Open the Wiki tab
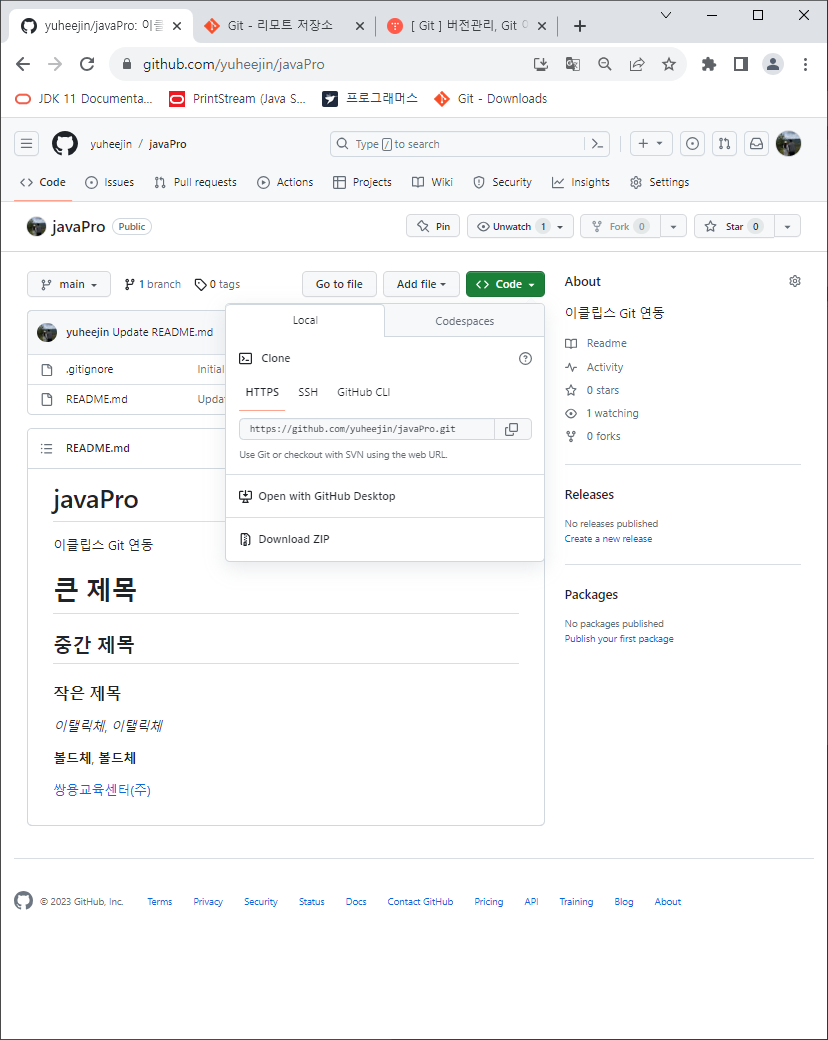 pyautogui.click(x=433, y=182)
